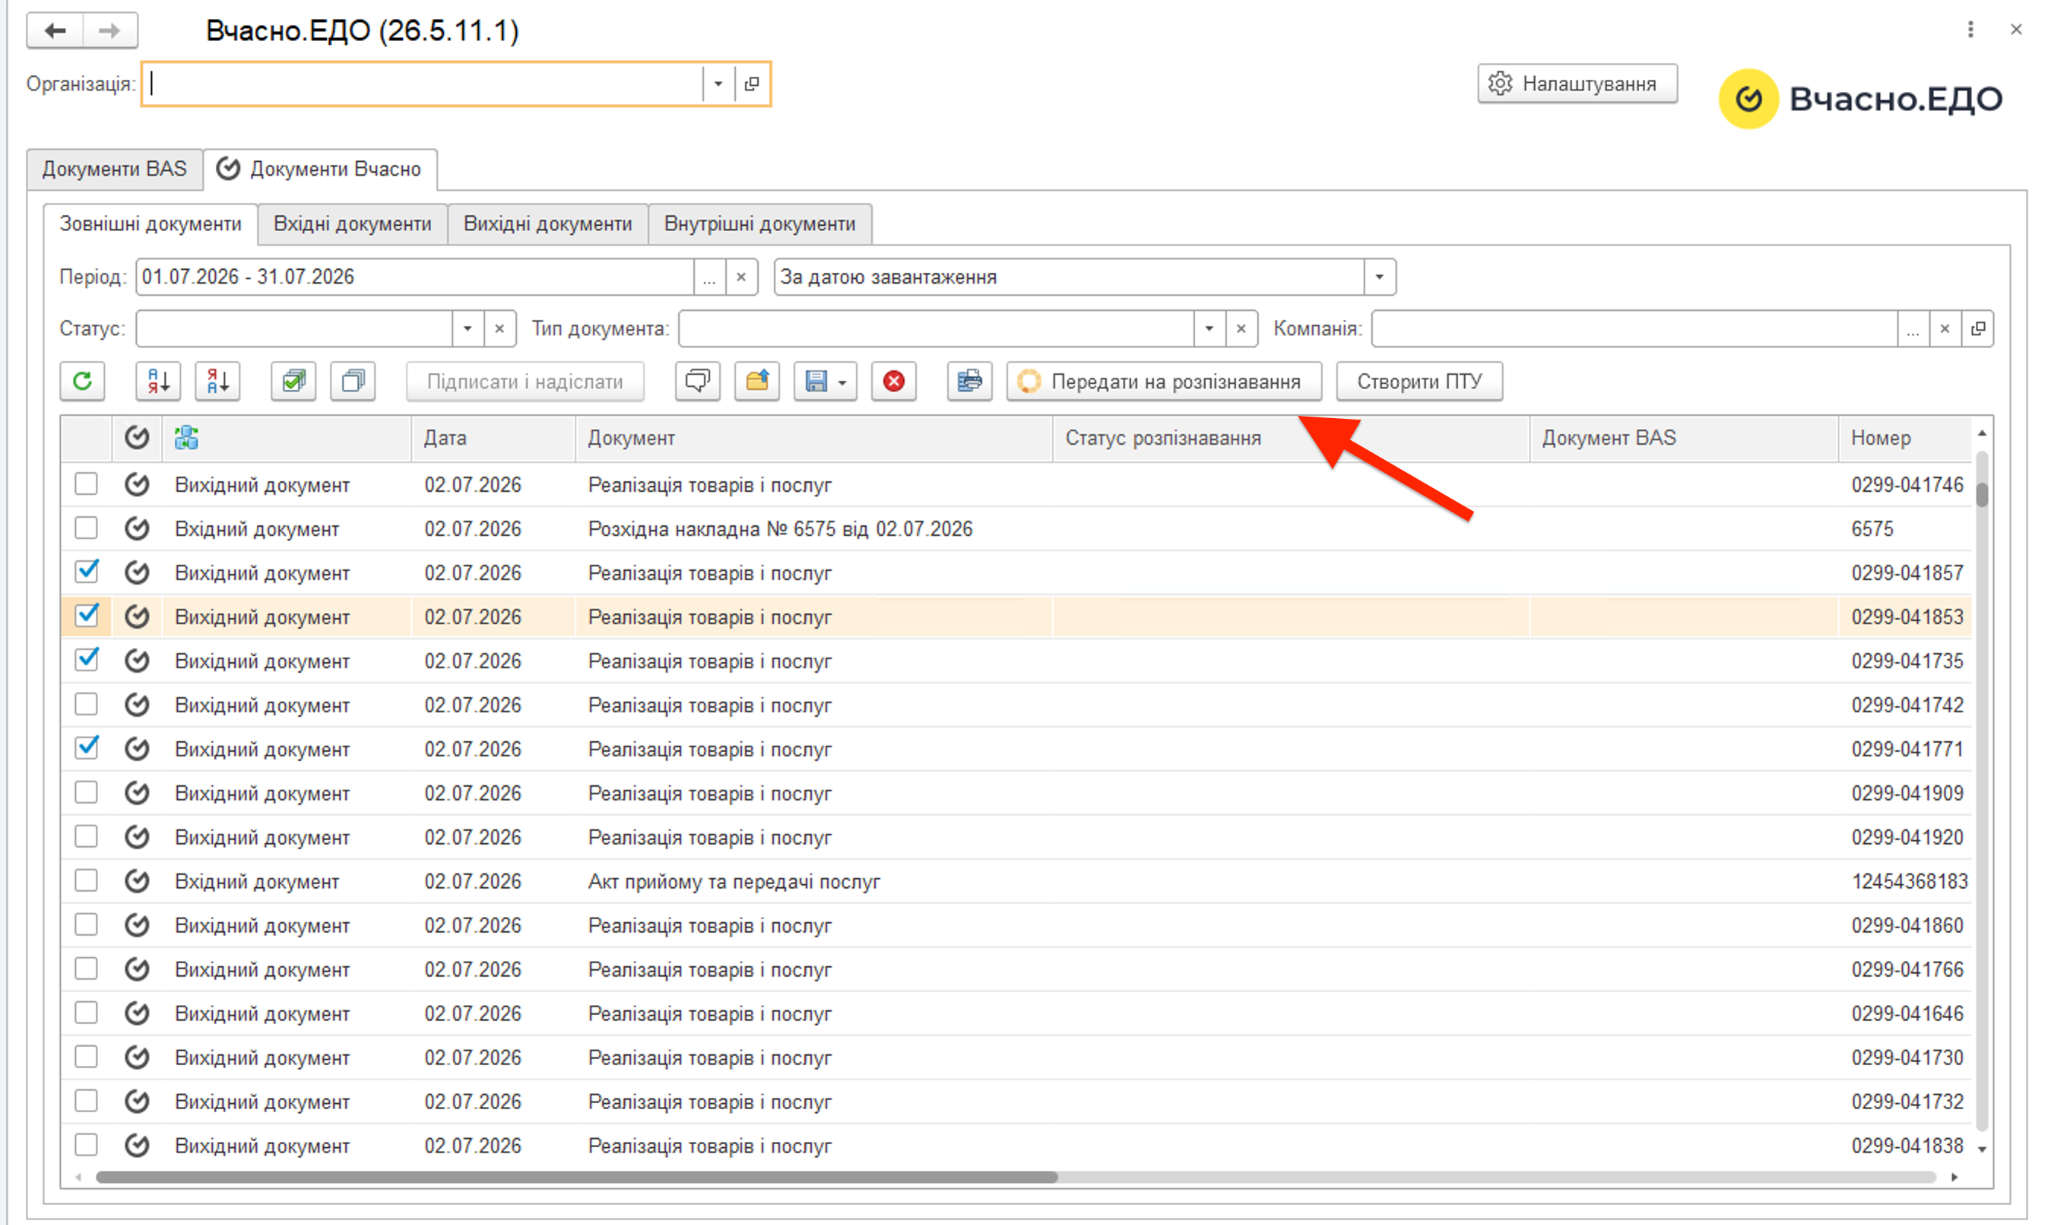Click status icon in row numbered 6575
This screenshot has height=1225, width=2048.
coord(137,529)
